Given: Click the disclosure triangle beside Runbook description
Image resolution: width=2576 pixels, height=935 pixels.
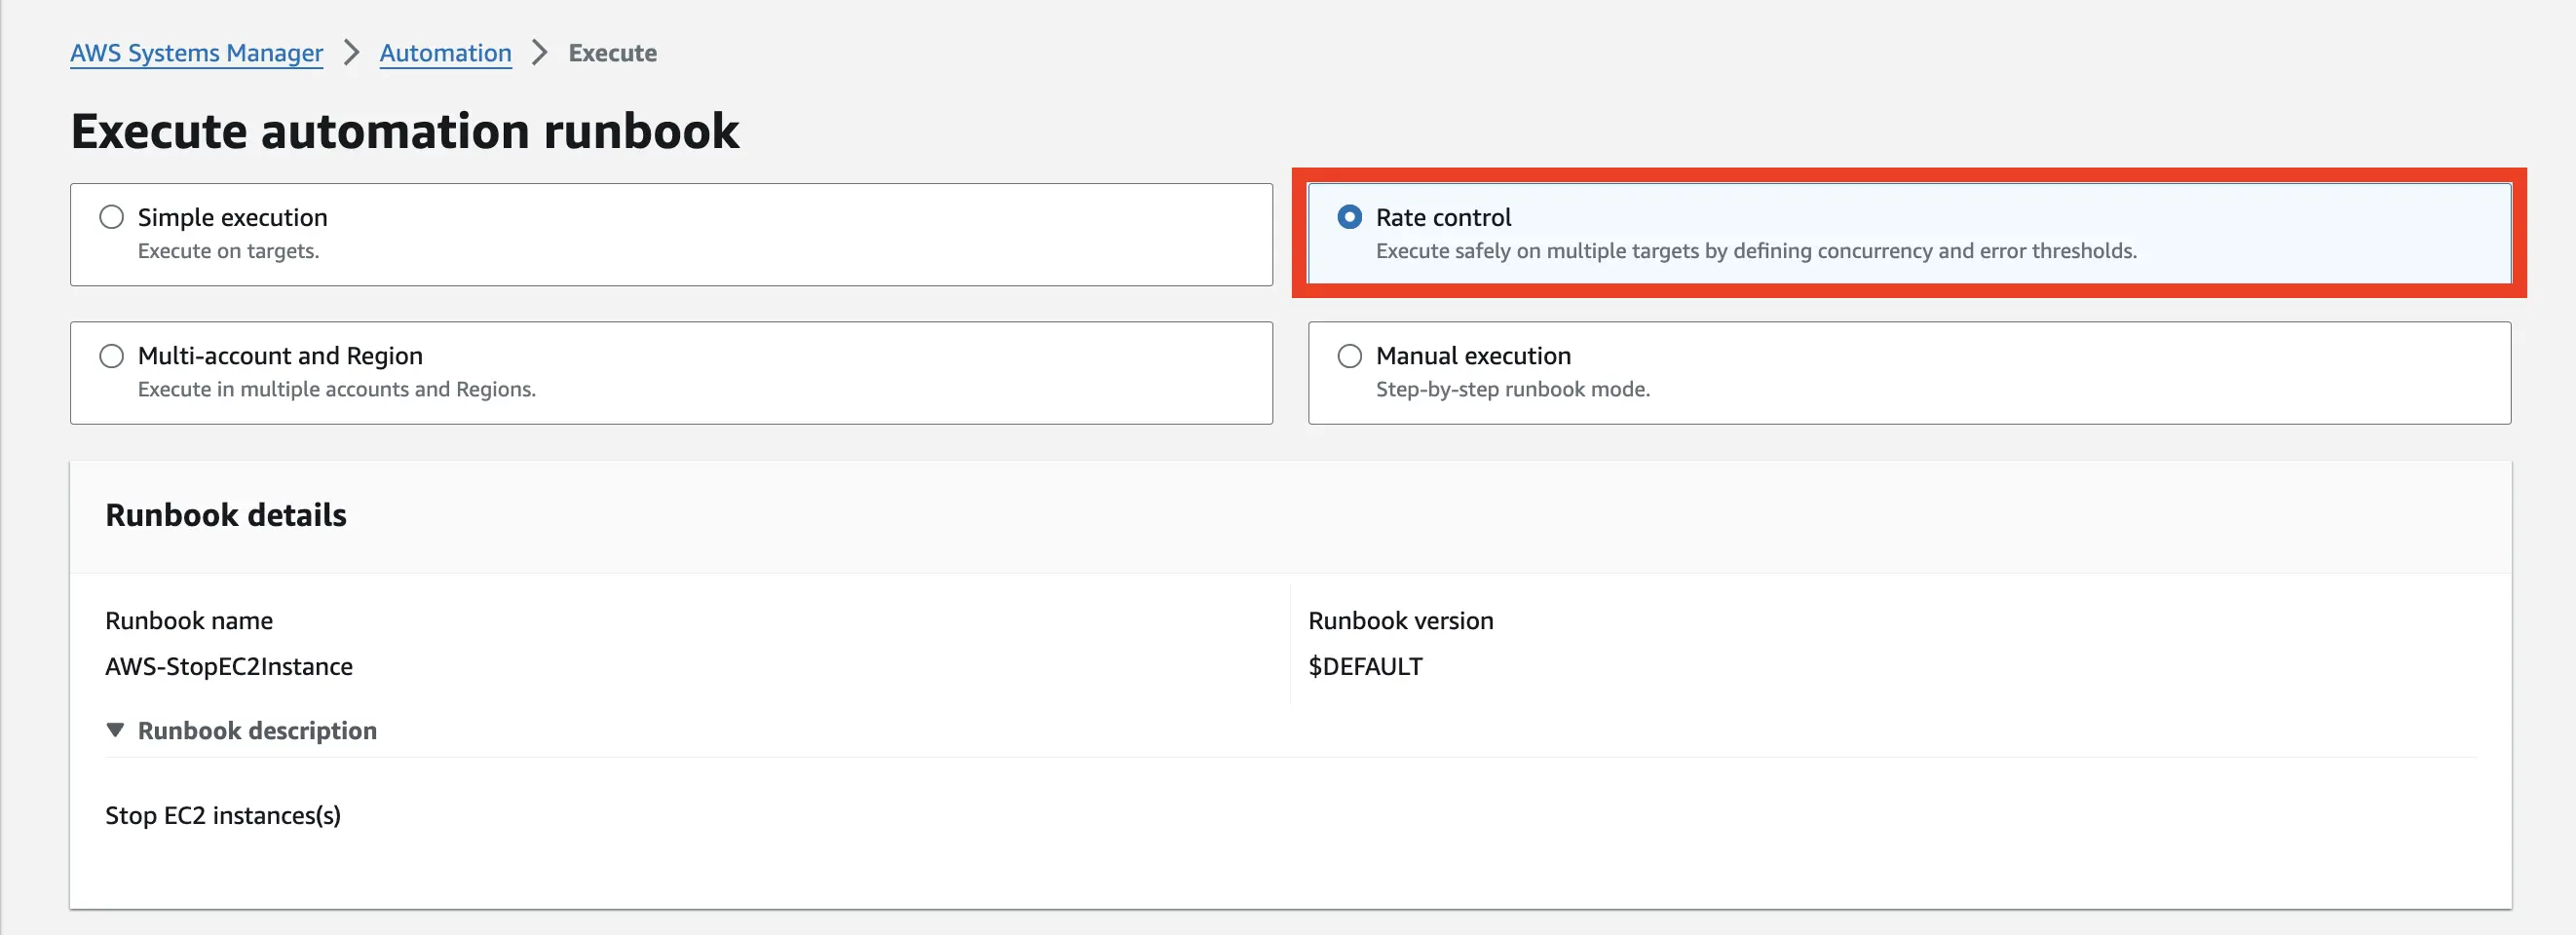Looking at the screenshot, I should 114,730.
